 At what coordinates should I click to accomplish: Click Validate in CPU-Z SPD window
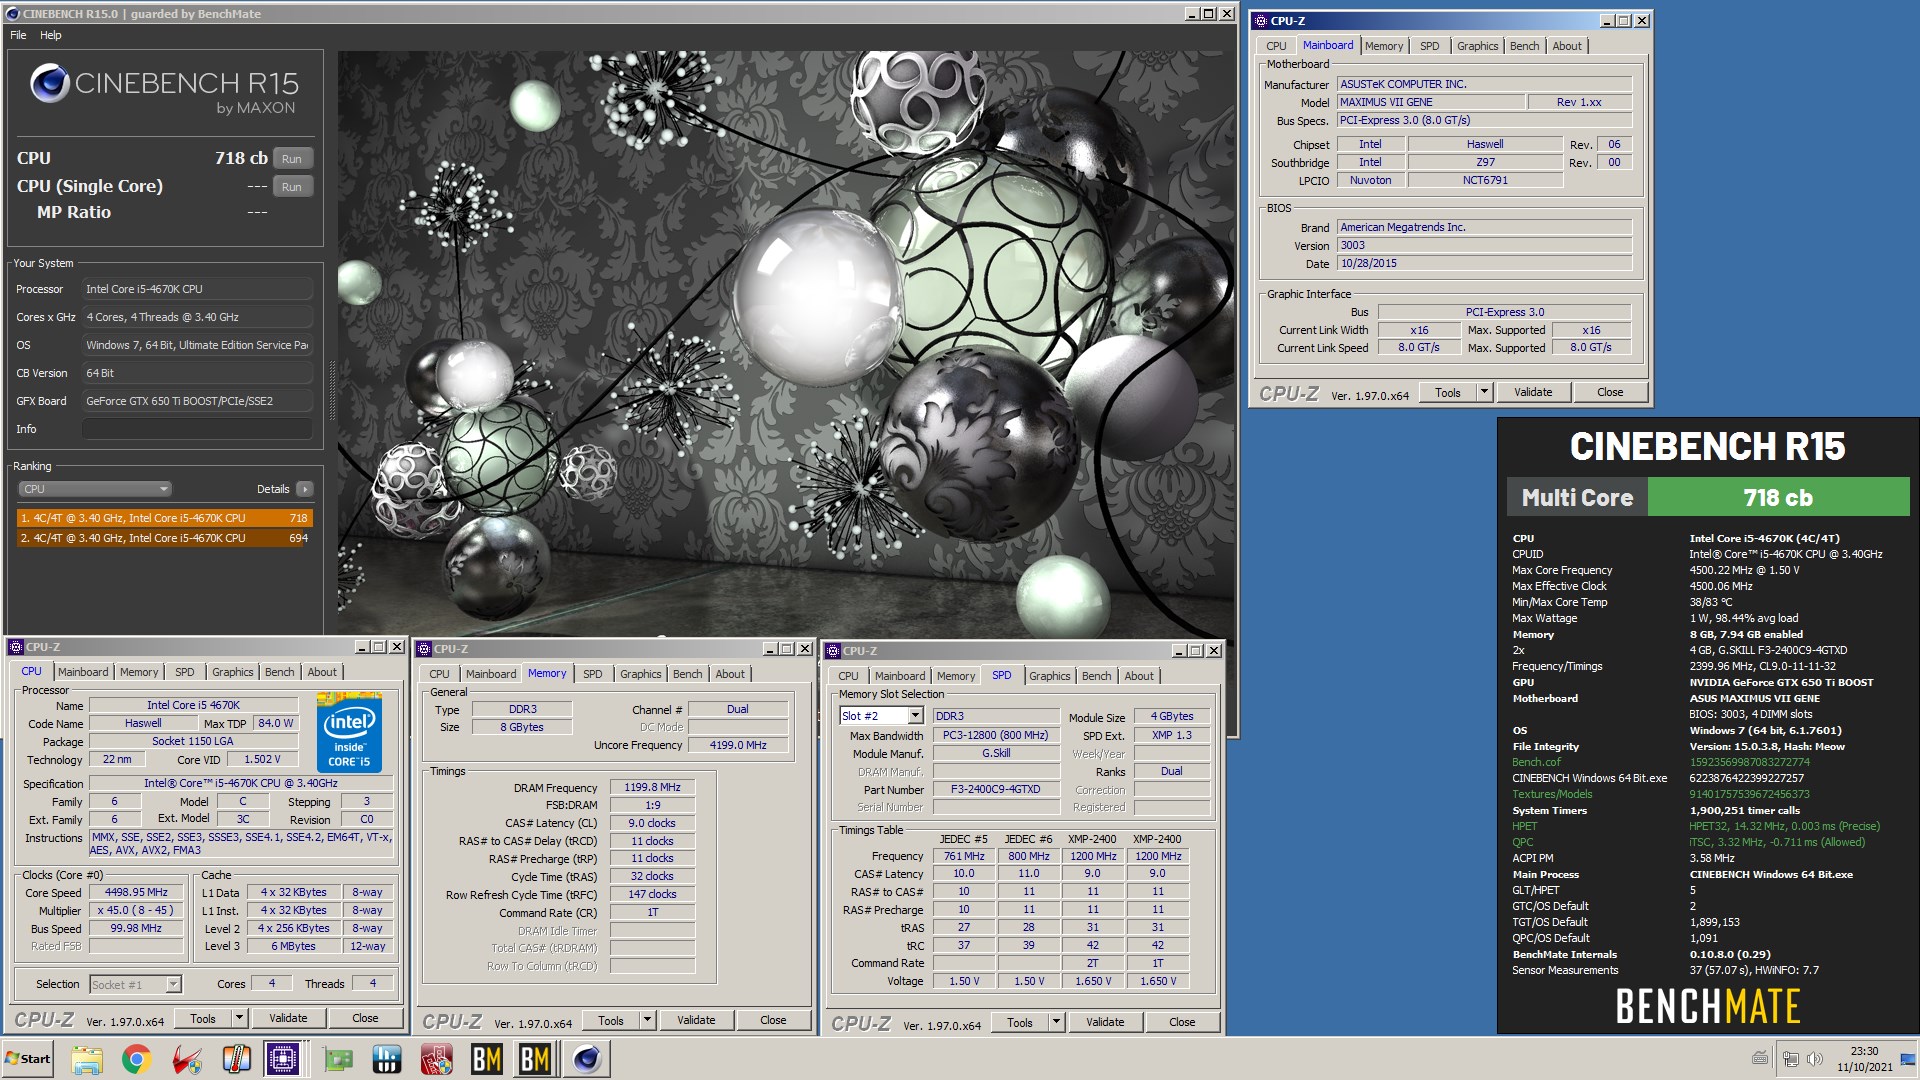1105,1022
